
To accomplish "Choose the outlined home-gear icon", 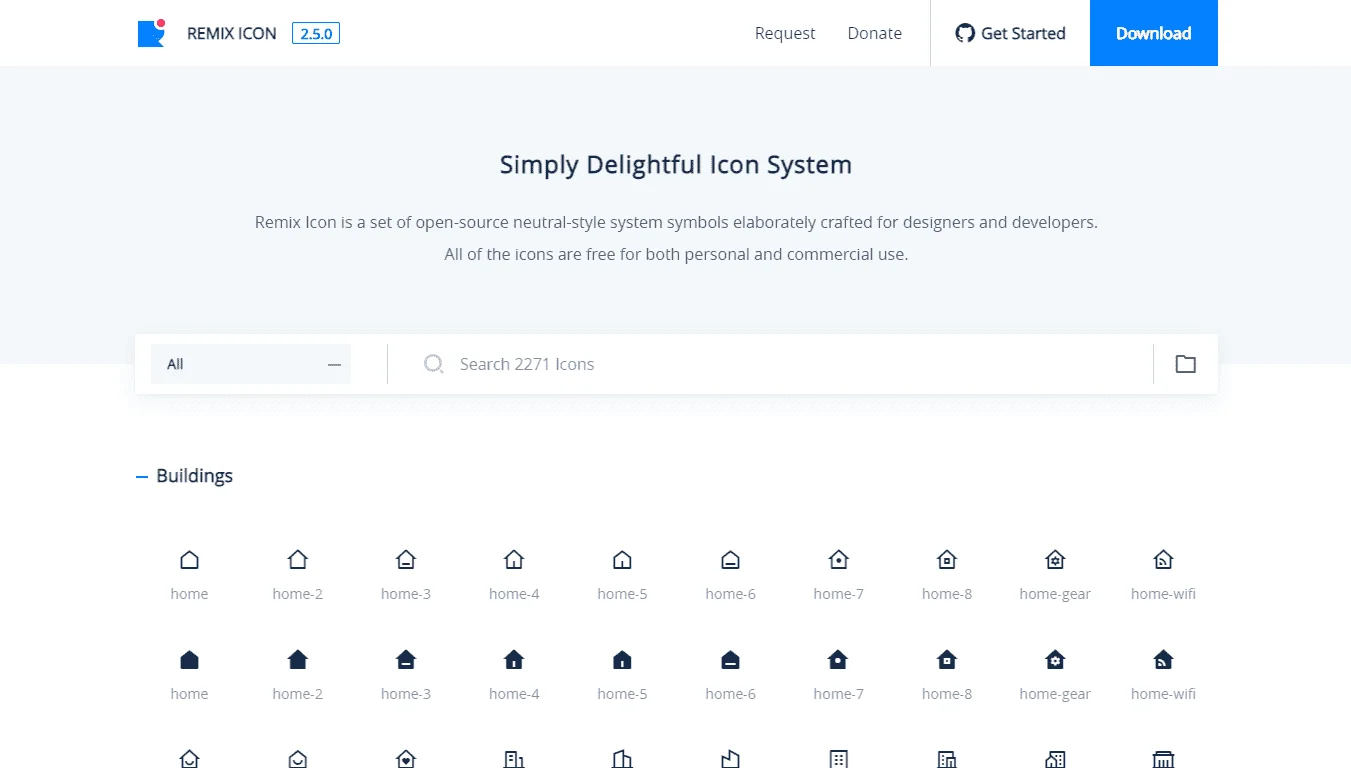I will tap(1055, 559).
